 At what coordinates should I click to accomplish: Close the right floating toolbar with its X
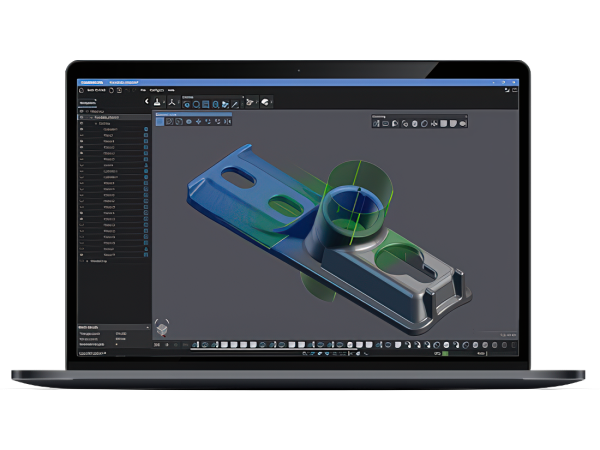(465, 115)
